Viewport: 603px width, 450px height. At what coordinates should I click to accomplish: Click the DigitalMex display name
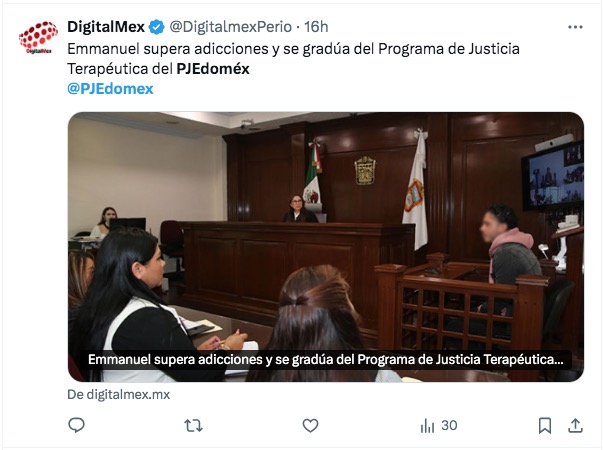[x=106, y=27]
